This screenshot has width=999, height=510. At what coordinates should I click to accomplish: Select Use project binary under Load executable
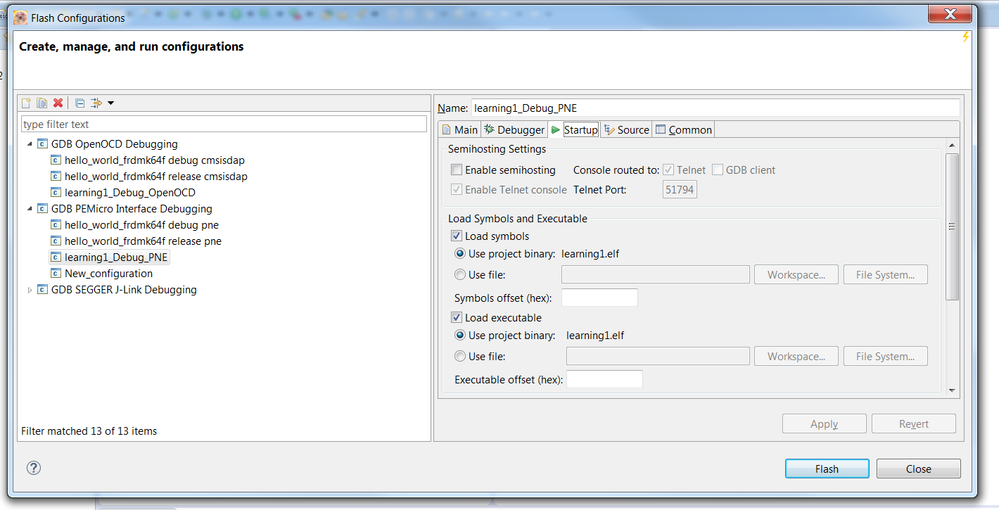tap(460, 335)
